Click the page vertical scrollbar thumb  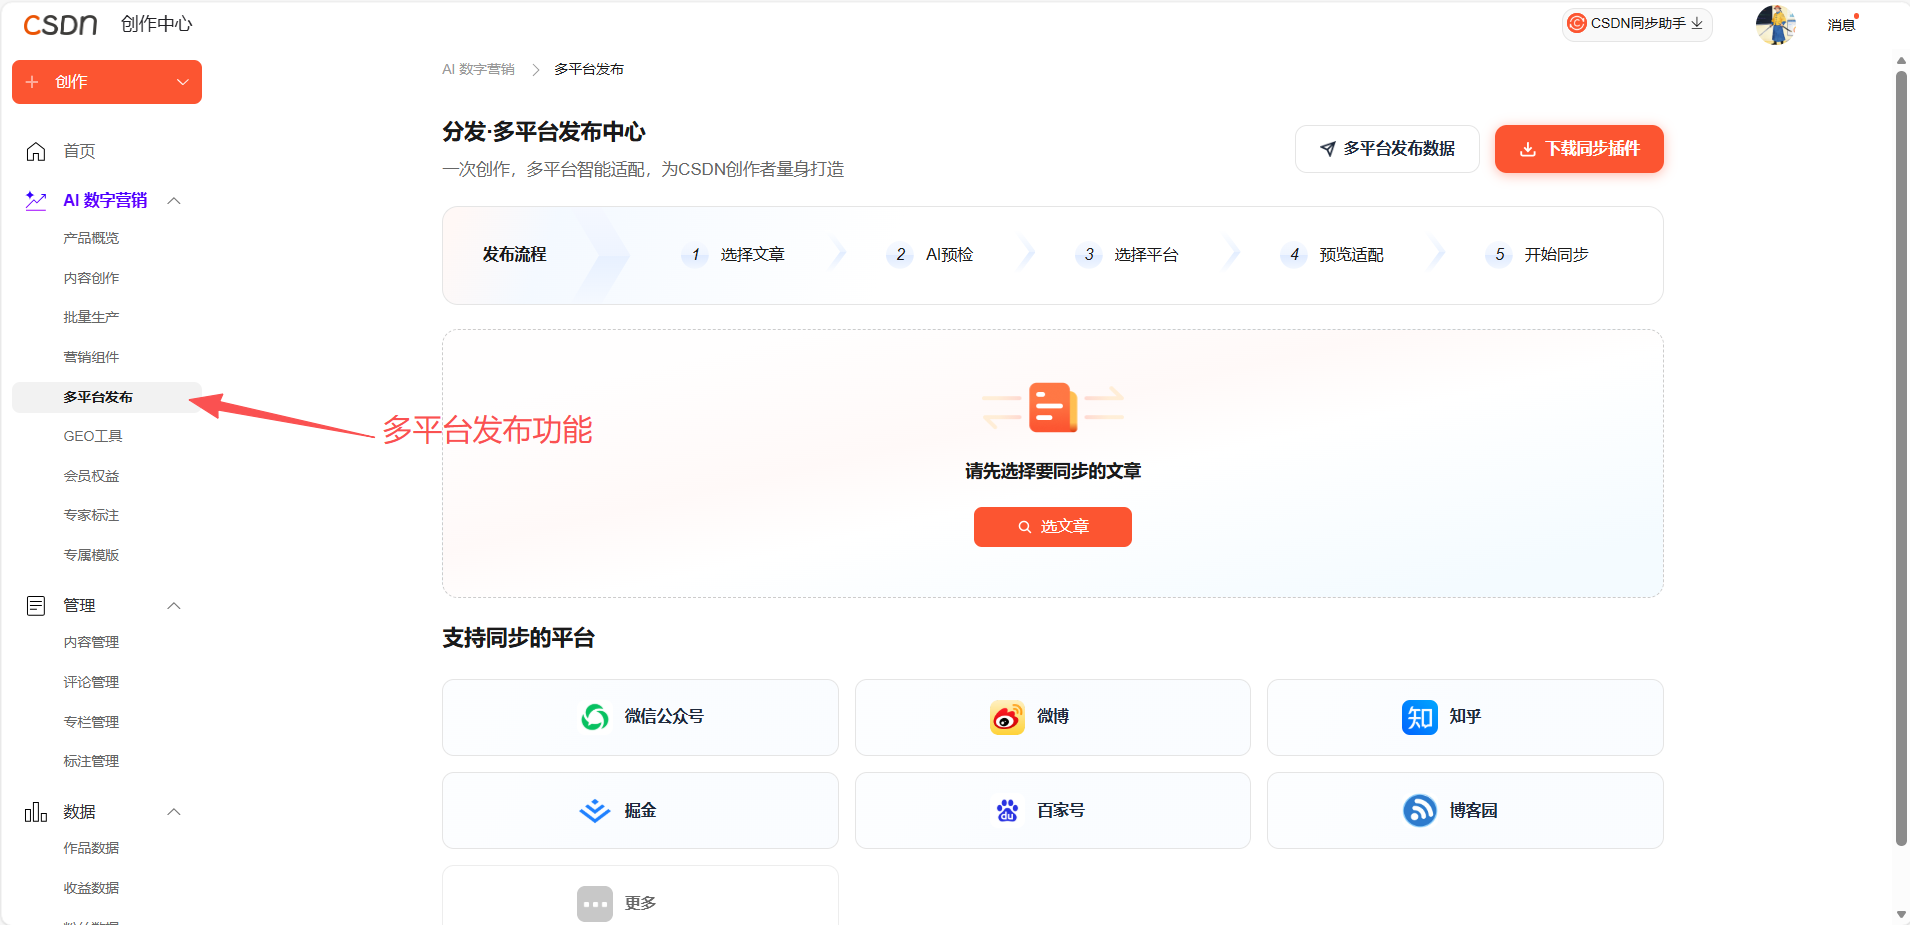coord(1901,458)
